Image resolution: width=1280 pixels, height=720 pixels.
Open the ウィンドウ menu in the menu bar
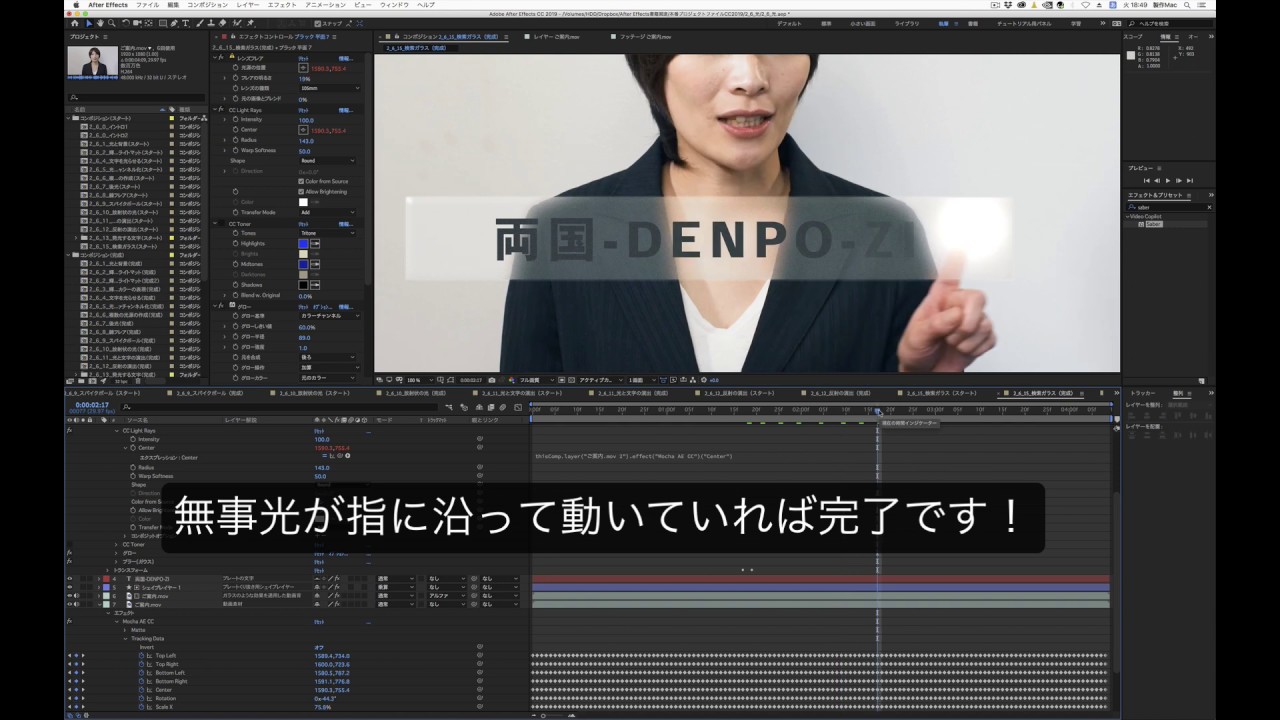click(x=394, y=5)
